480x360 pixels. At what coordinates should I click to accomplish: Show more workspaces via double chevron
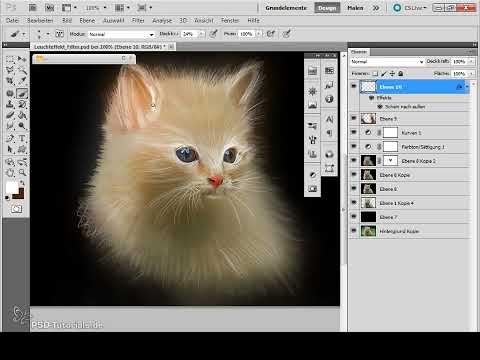(x=376, y=8)
